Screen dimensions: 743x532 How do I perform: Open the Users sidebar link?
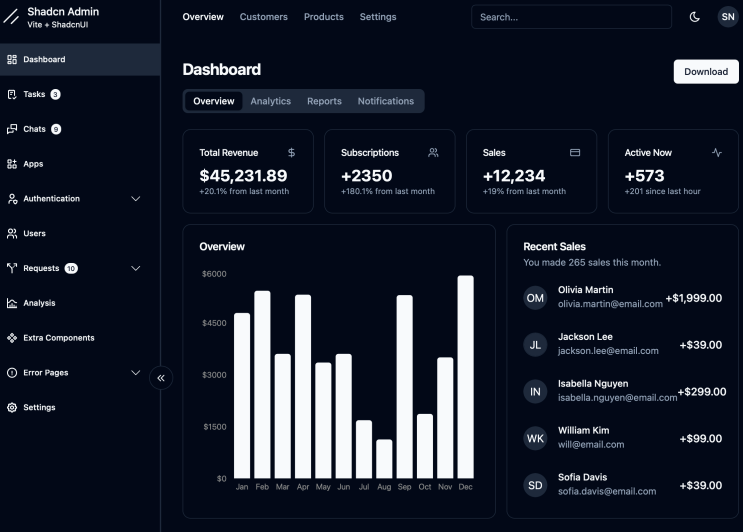click(x=80, y=234)
